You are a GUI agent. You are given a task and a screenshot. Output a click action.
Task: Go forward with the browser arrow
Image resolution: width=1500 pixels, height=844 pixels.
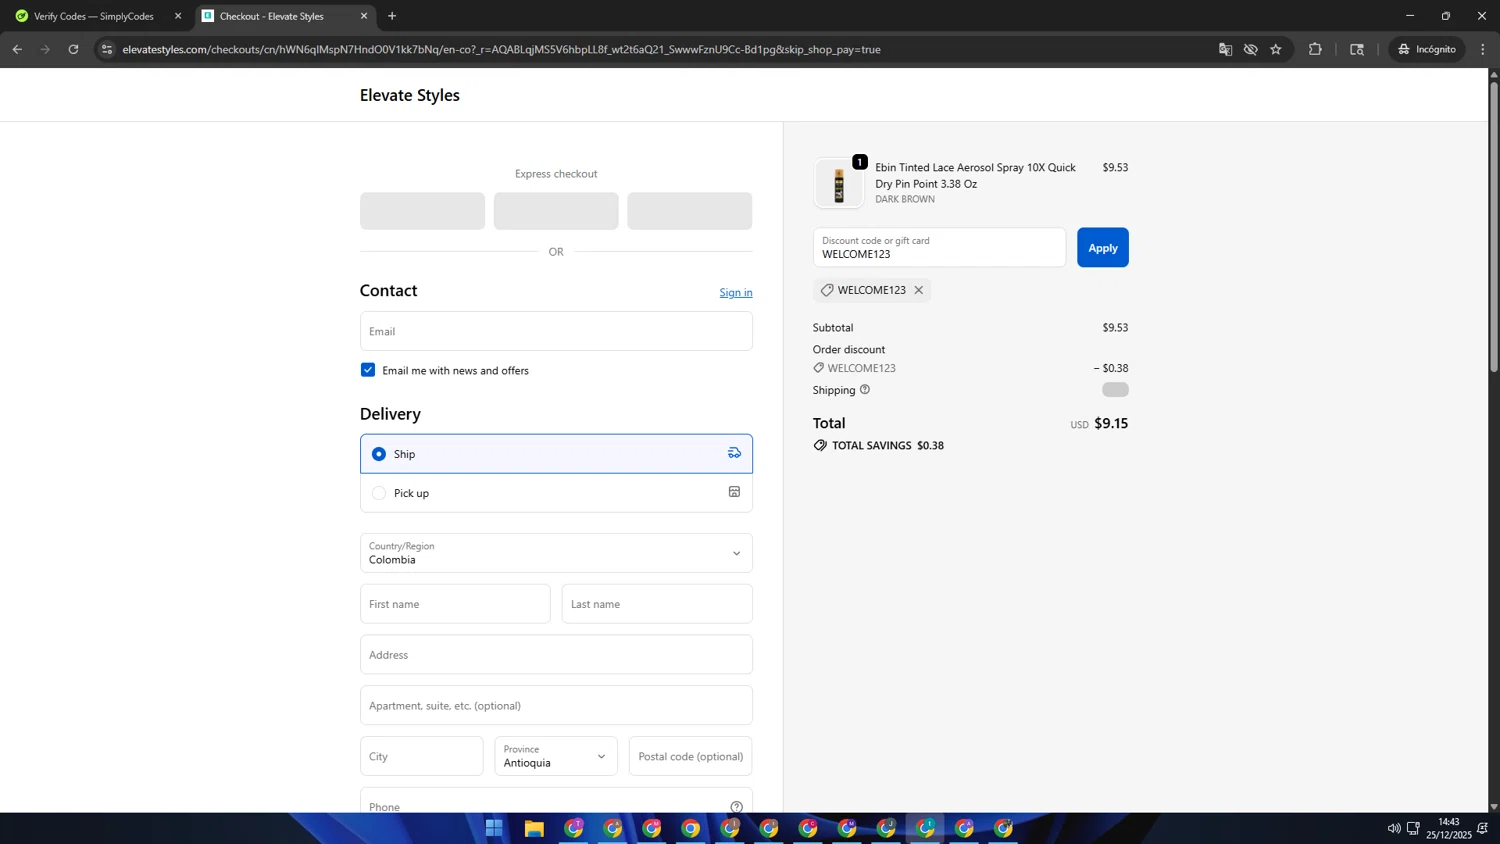coord(45,49)
